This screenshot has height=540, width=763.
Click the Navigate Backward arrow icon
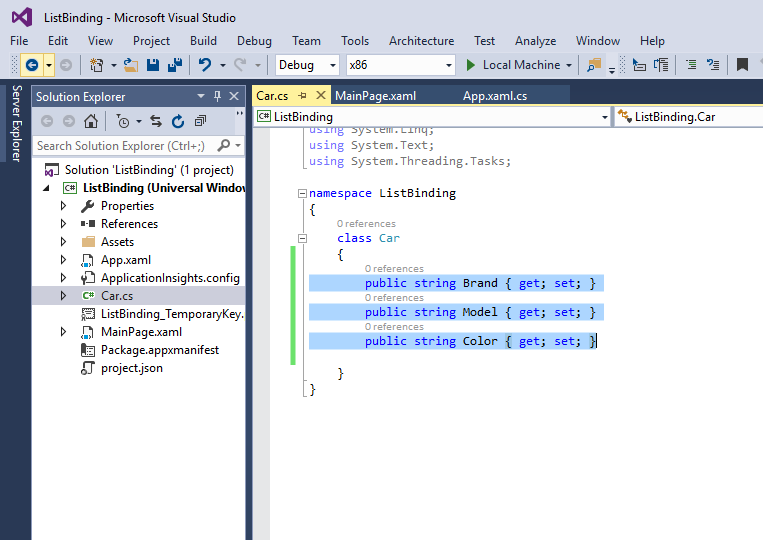(32, 65)
